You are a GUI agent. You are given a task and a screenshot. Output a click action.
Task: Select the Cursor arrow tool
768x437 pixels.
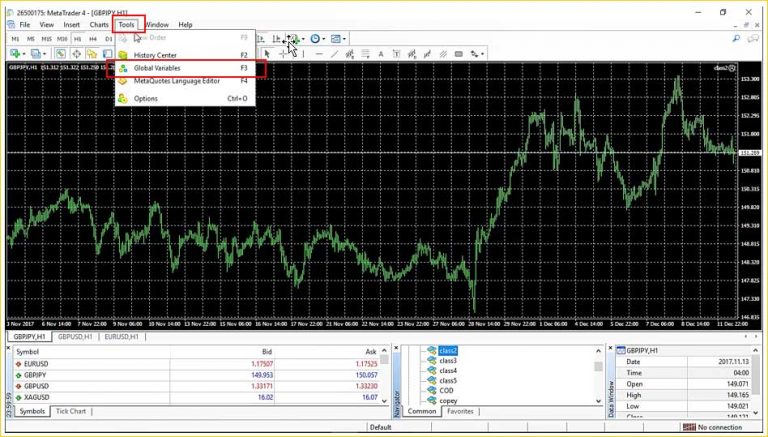click(x=267, y=54)
